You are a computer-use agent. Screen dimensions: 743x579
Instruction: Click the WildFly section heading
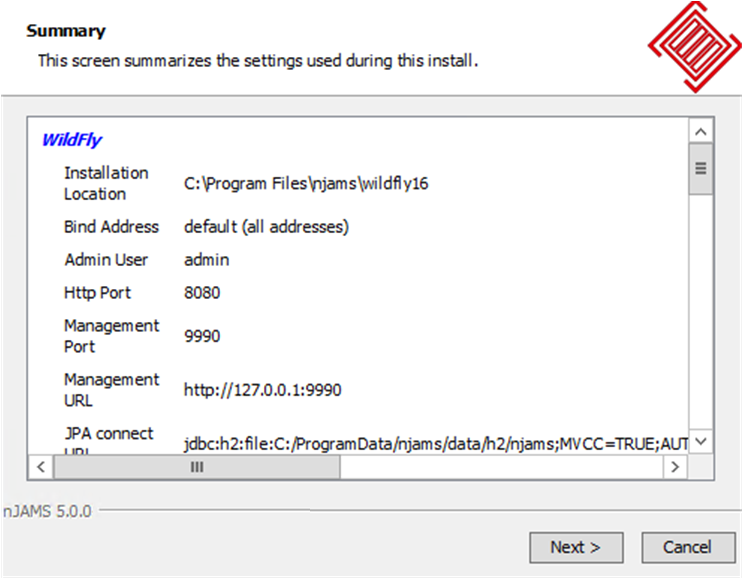pyautogui.click(x=72, y=140)
